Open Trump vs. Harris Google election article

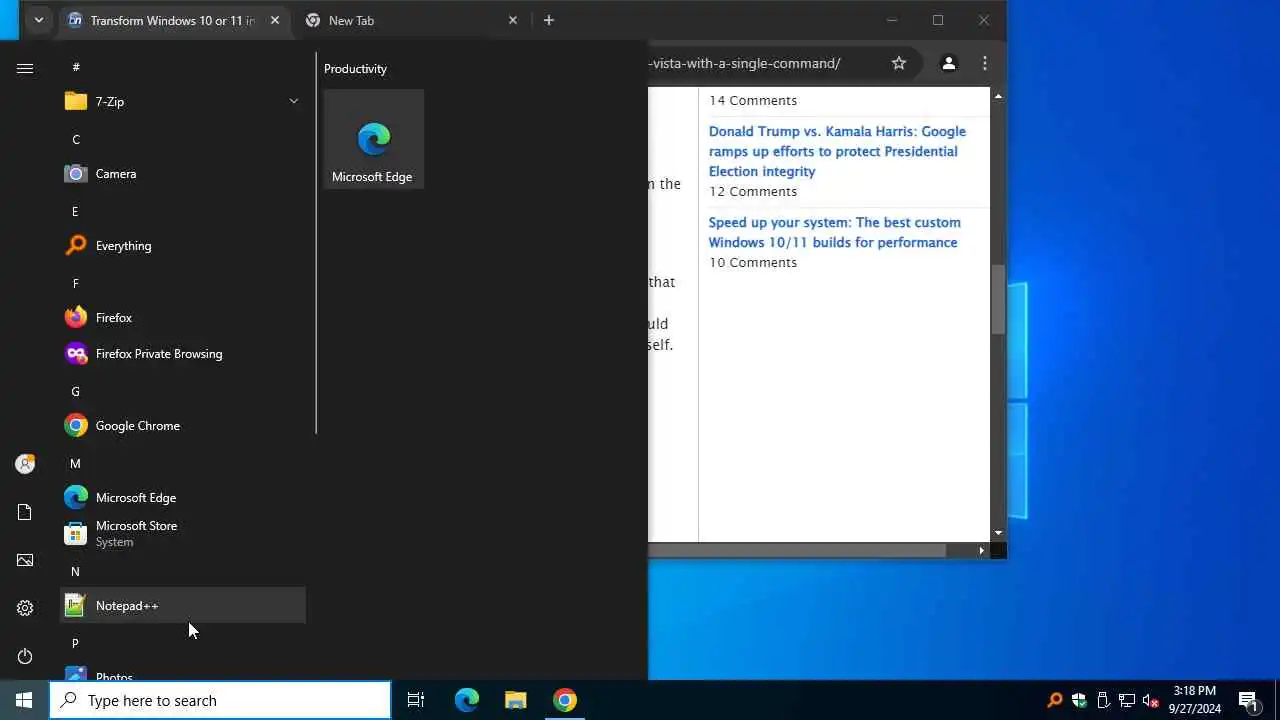pyautogui.click(x=837, y=151)
